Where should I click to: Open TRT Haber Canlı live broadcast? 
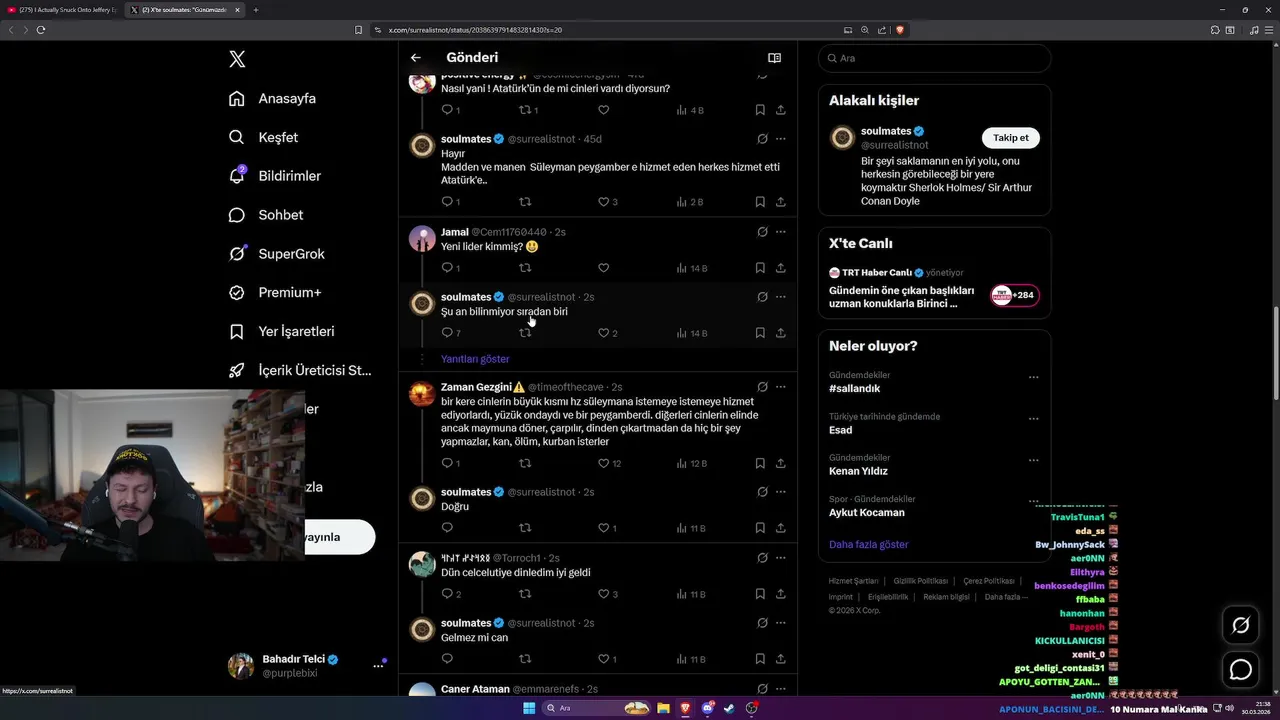(x=934, y=288)
